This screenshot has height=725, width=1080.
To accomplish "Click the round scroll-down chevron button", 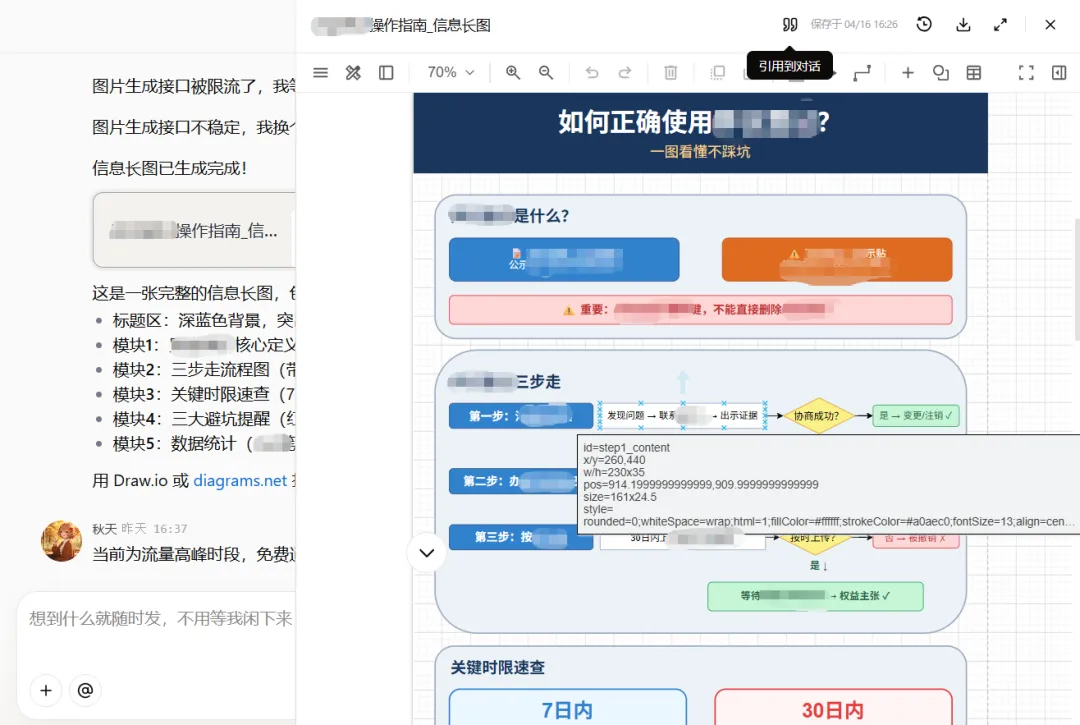I will click(427, 553).
